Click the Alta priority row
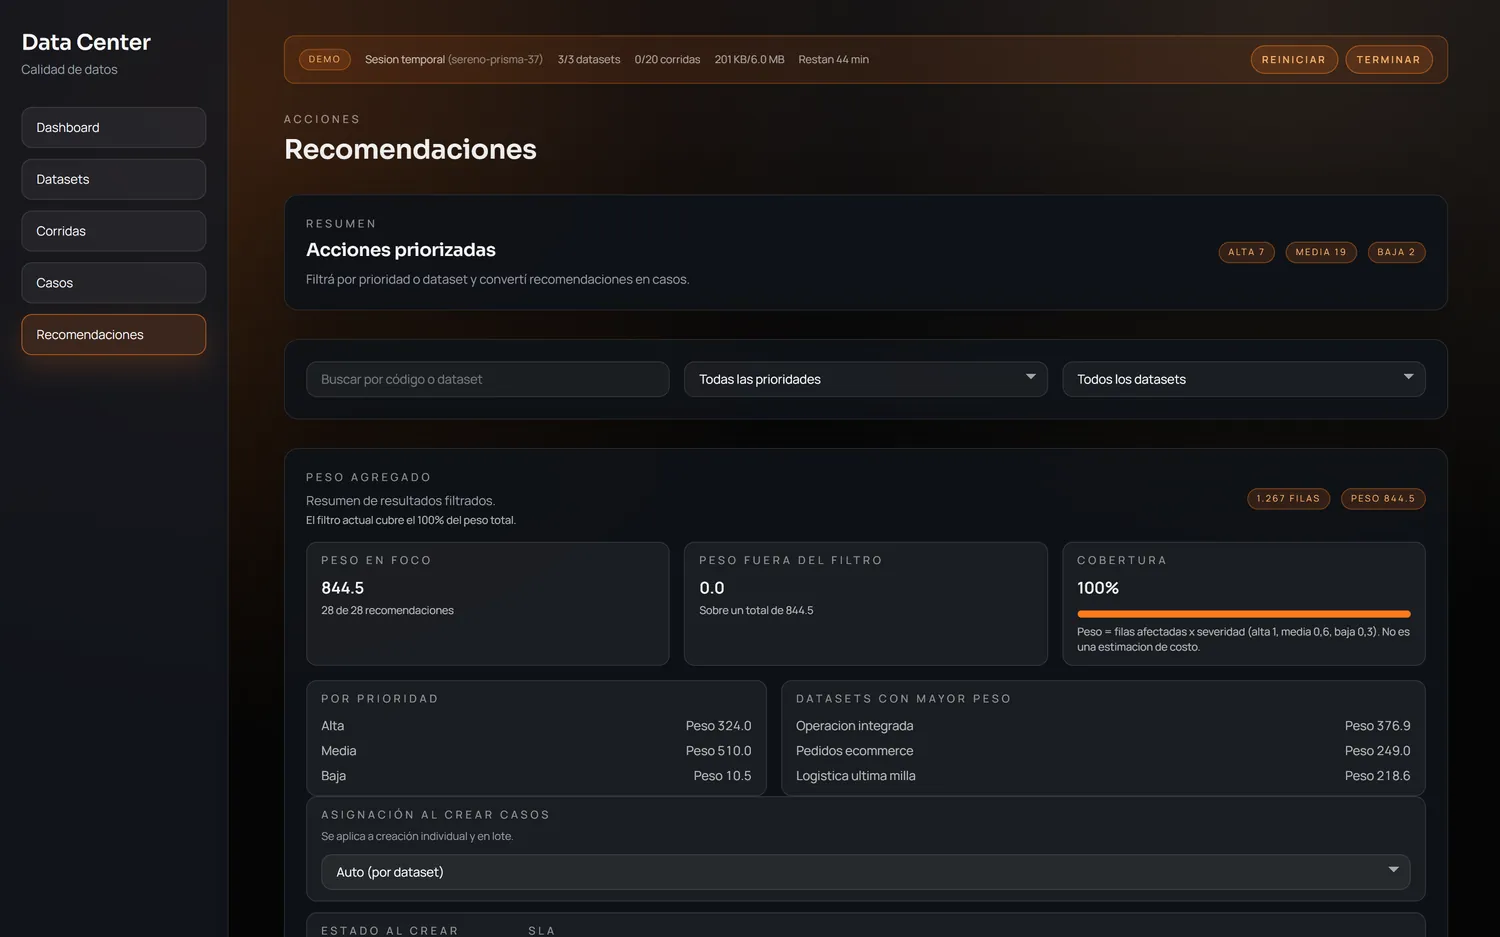 coord(536,726)
